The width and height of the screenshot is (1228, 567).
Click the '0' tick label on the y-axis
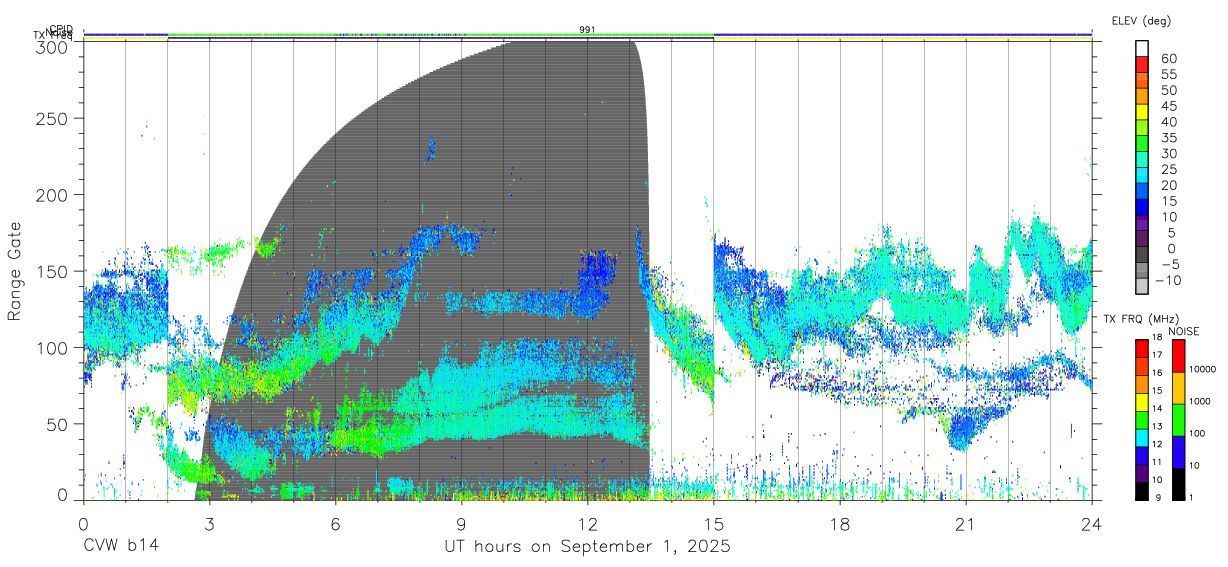coord(63,494)
